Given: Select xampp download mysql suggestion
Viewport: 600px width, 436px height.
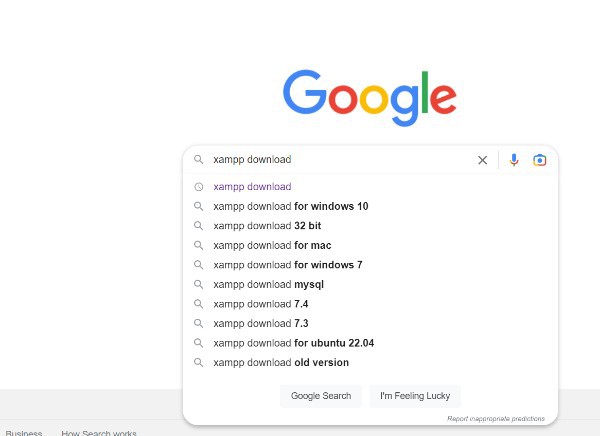Looking at the screenshot, I should 370,284.
